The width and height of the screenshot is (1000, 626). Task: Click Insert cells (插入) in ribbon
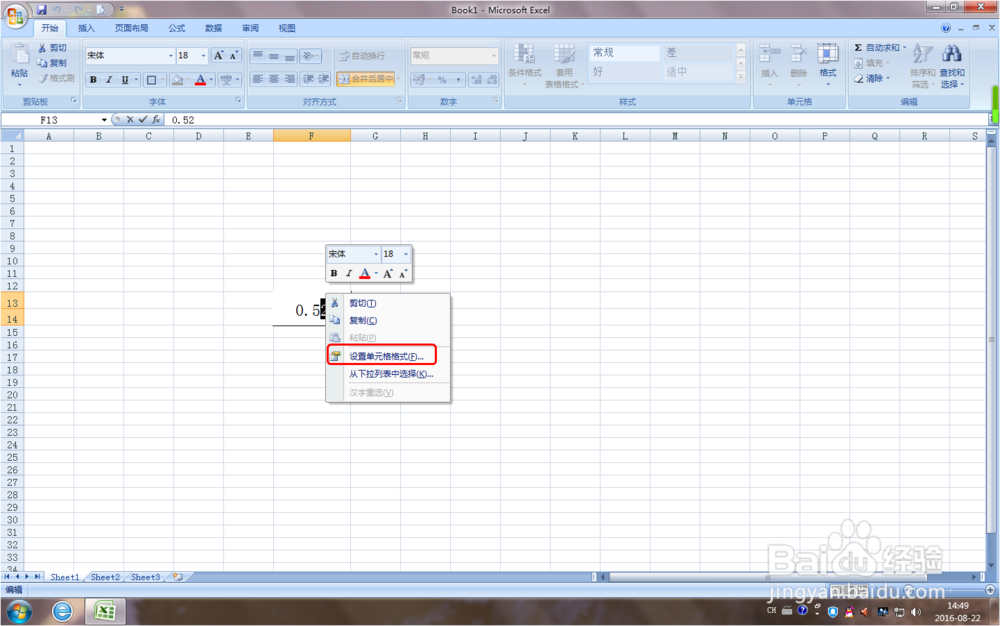coord(769,65)
